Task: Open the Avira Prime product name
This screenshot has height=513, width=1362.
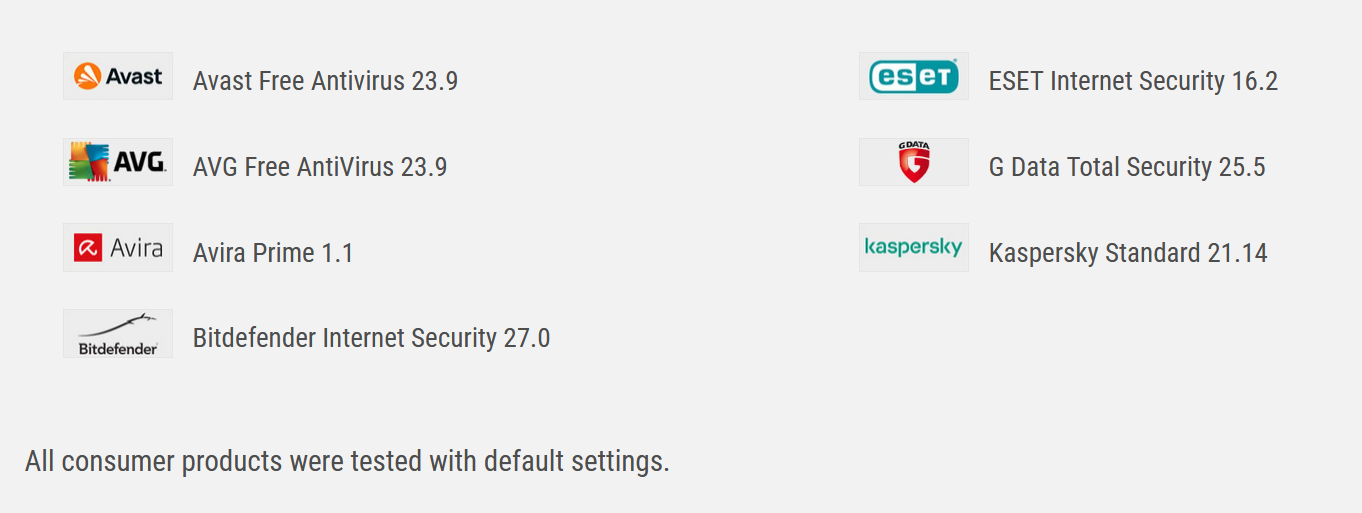Action: [254, 252]
